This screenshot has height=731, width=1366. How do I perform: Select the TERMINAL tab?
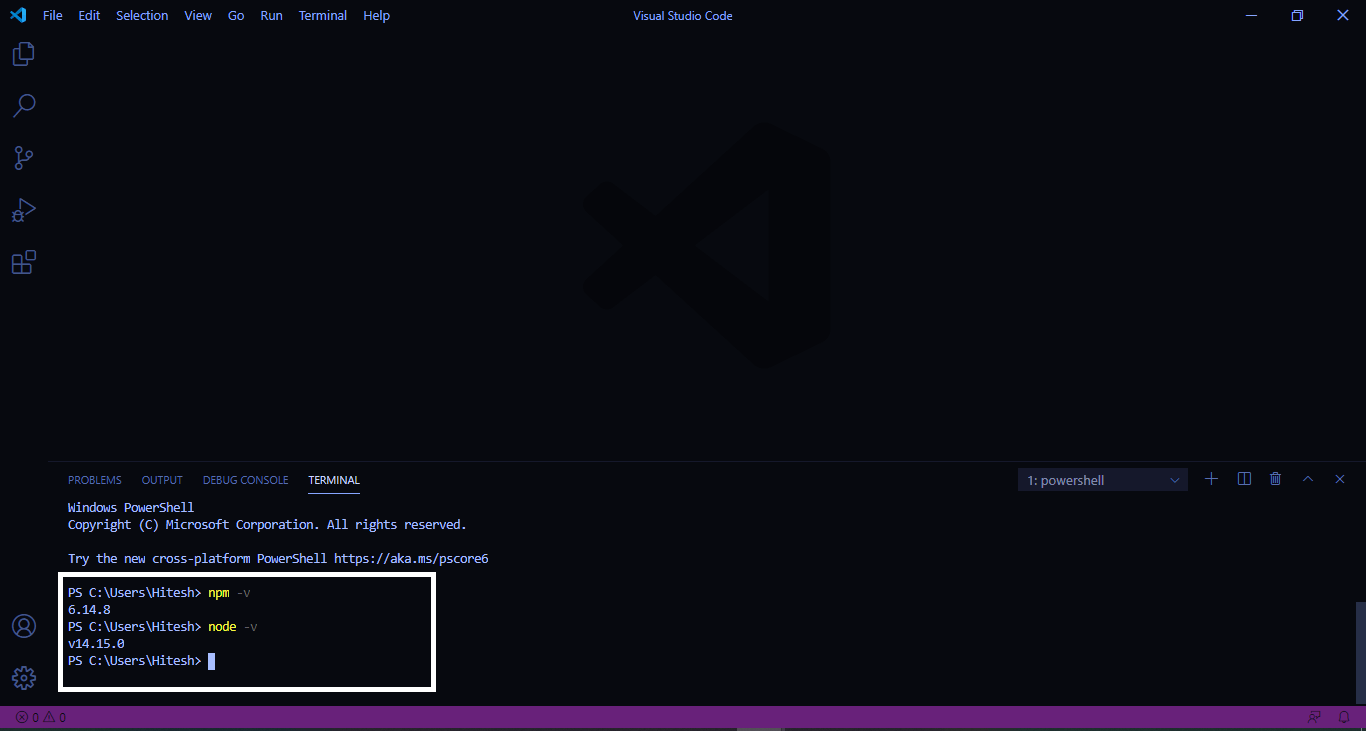click(x=334, y=480)
